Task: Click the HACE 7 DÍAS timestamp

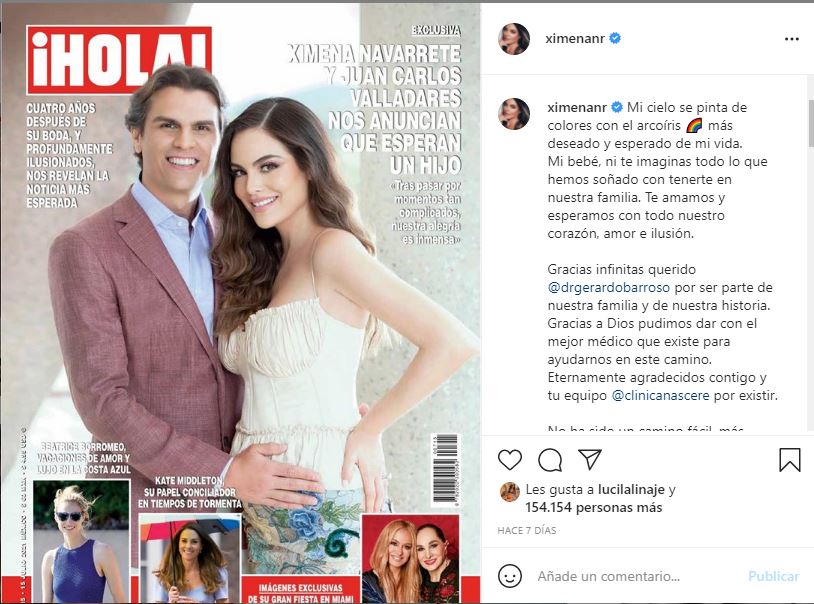Action: pos(526,530)
